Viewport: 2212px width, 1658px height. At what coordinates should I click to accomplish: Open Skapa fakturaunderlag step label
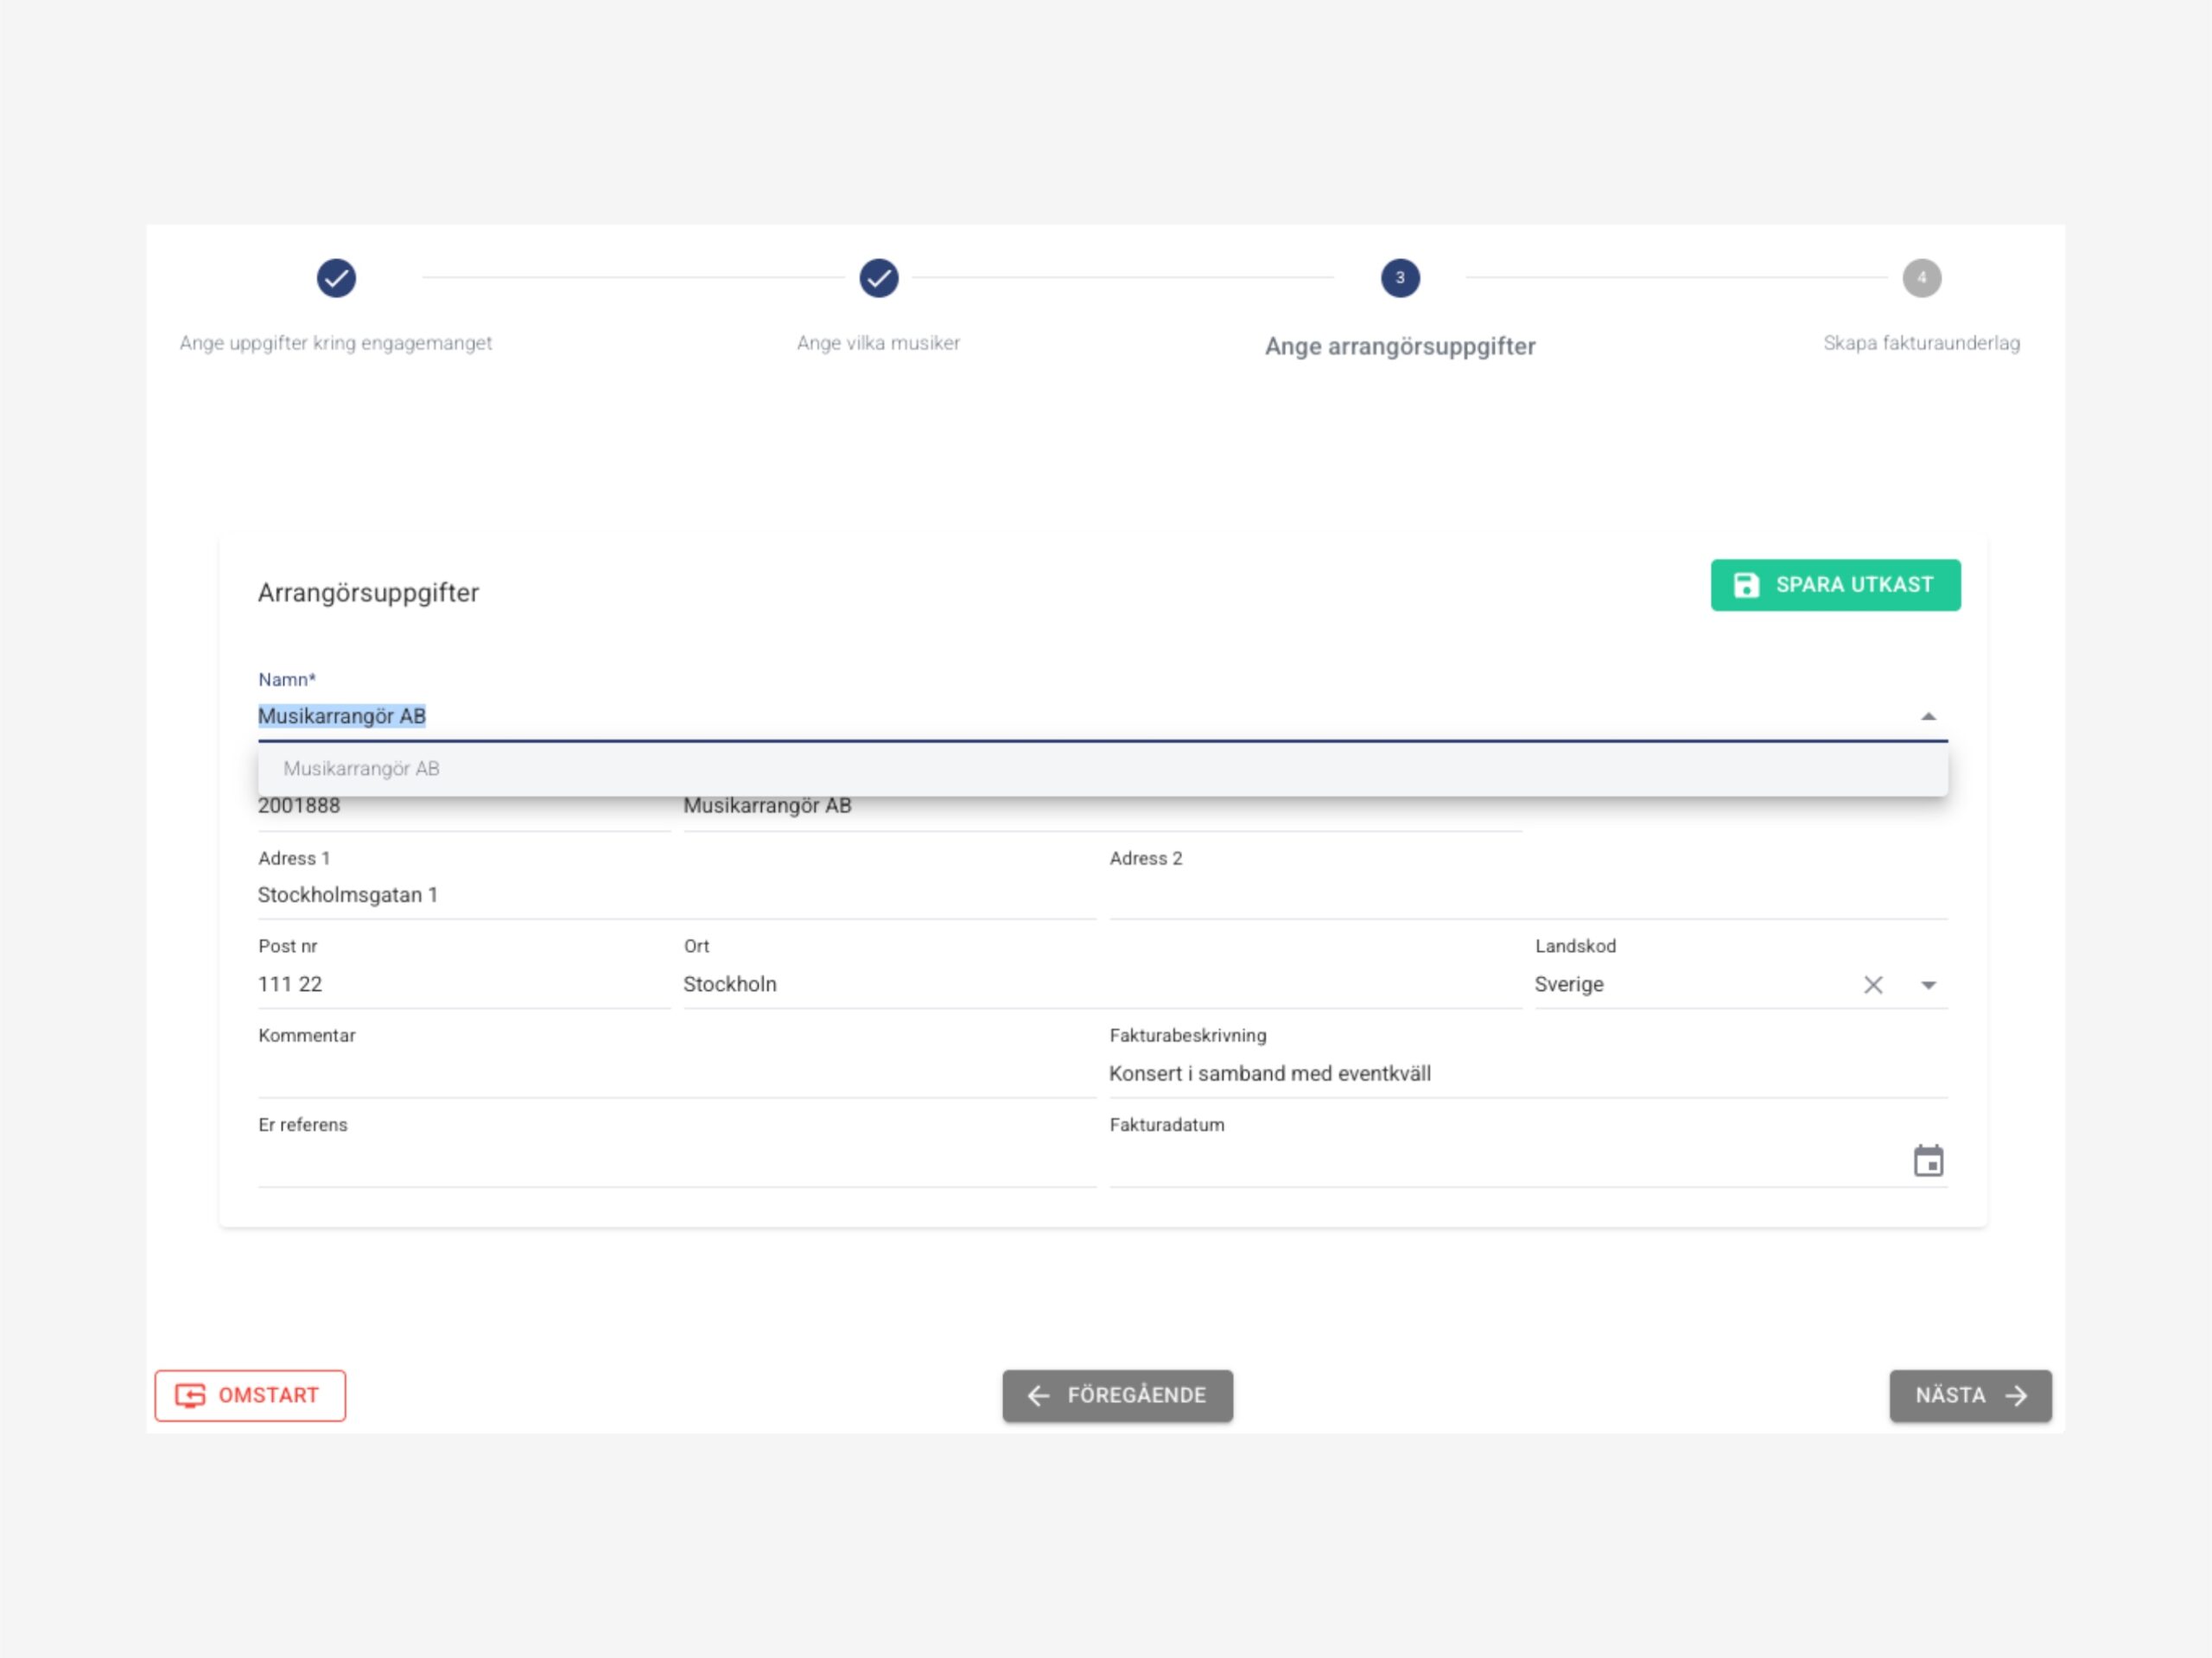pos(1920,343)
